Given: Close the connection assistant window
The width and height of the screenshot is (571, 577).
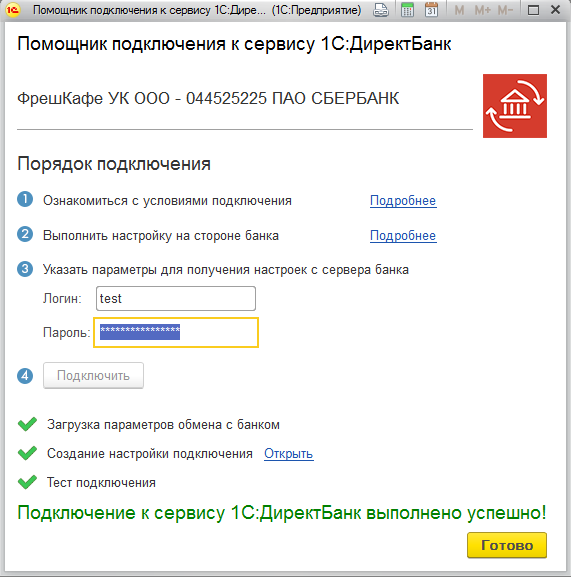Looking at the screenshot, I should 556,10.
